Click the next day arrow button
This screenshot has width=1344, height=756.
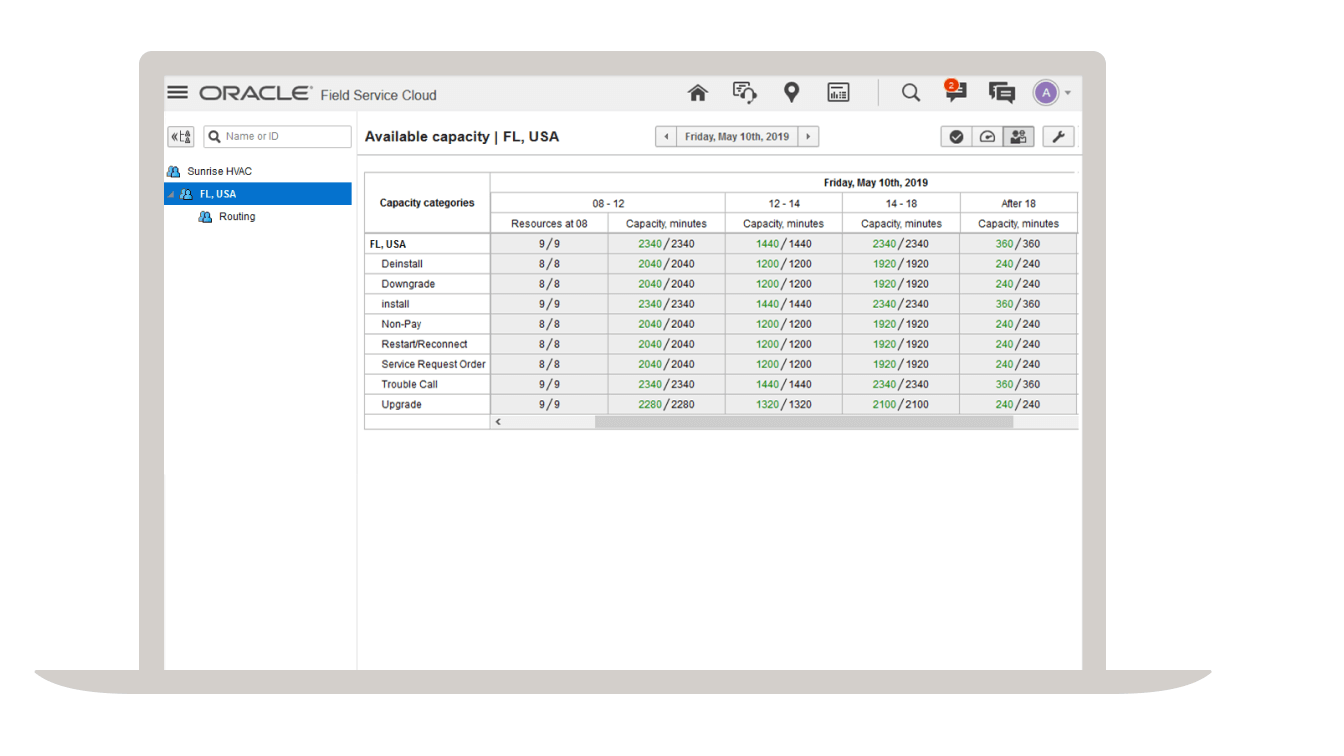[809, 136]
